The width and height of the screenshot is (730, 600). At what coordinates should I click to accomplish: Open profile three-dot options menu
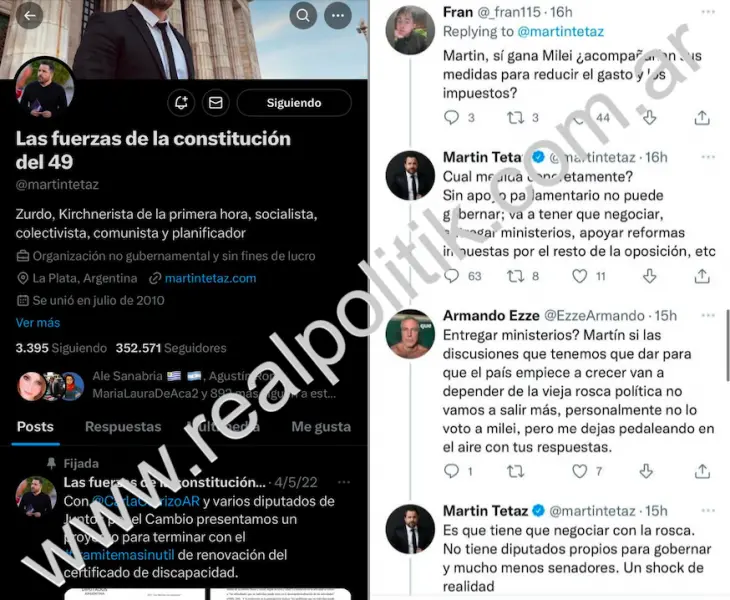point(338,15)
